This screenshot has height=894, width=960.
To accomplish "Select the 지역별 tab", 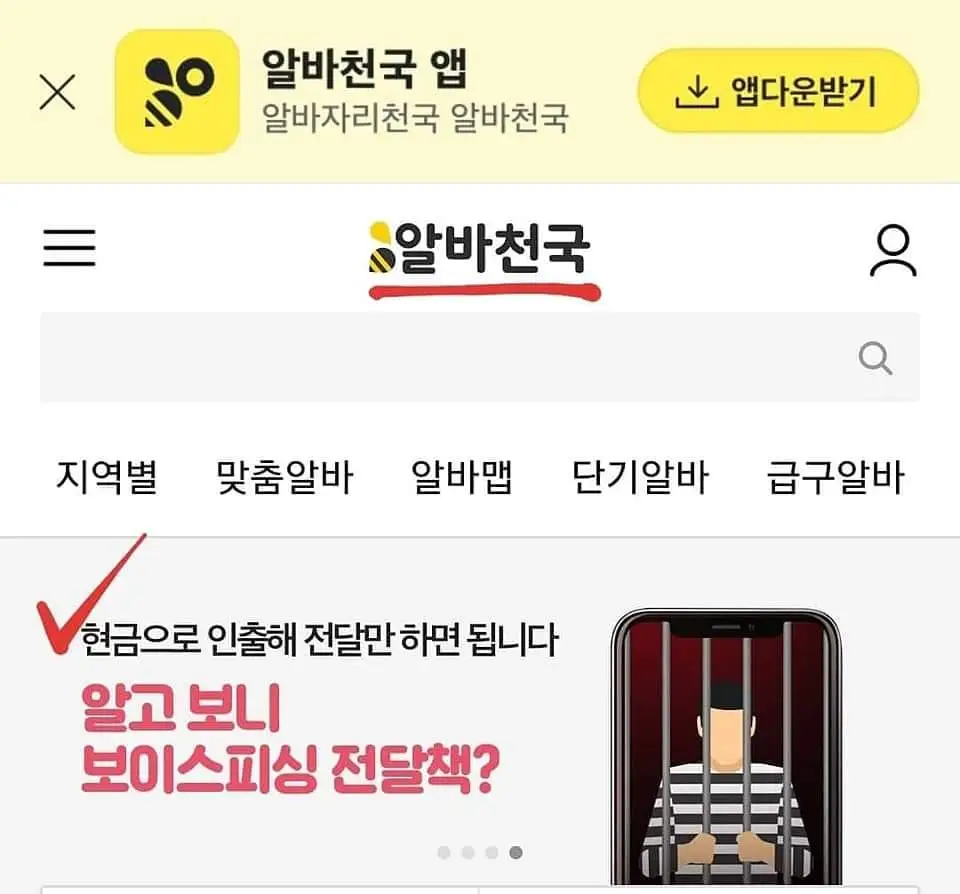I will (107, 476).
